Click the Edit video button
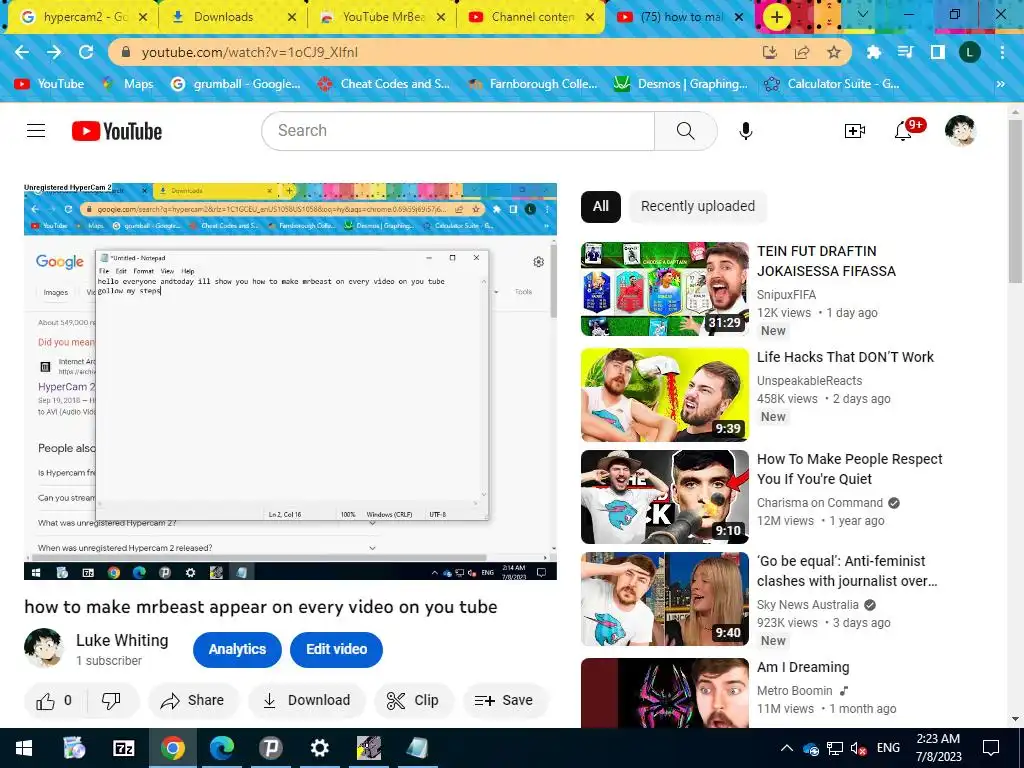This screenshot has width=1024, height=768. [336, 650]
